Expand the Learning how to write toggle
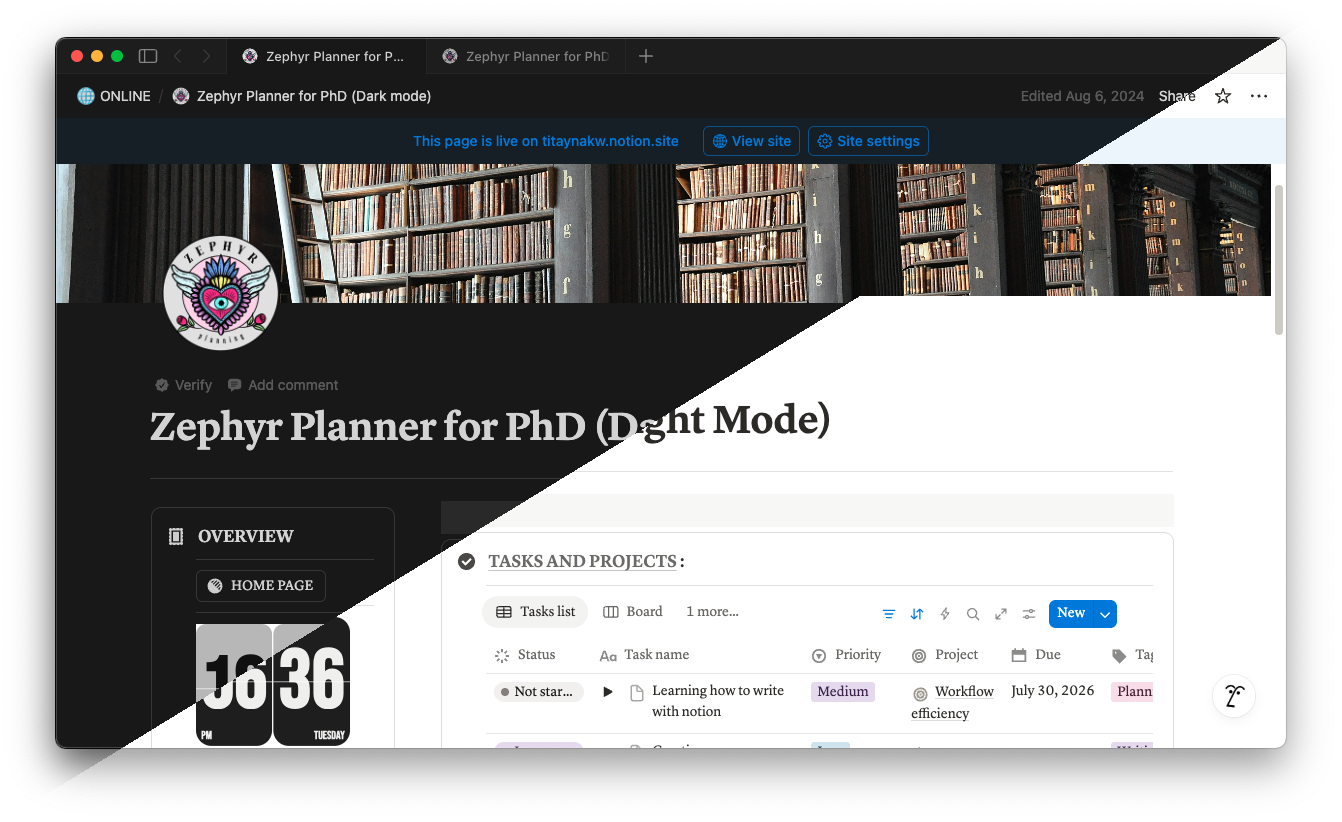 (x=607, y=692)
